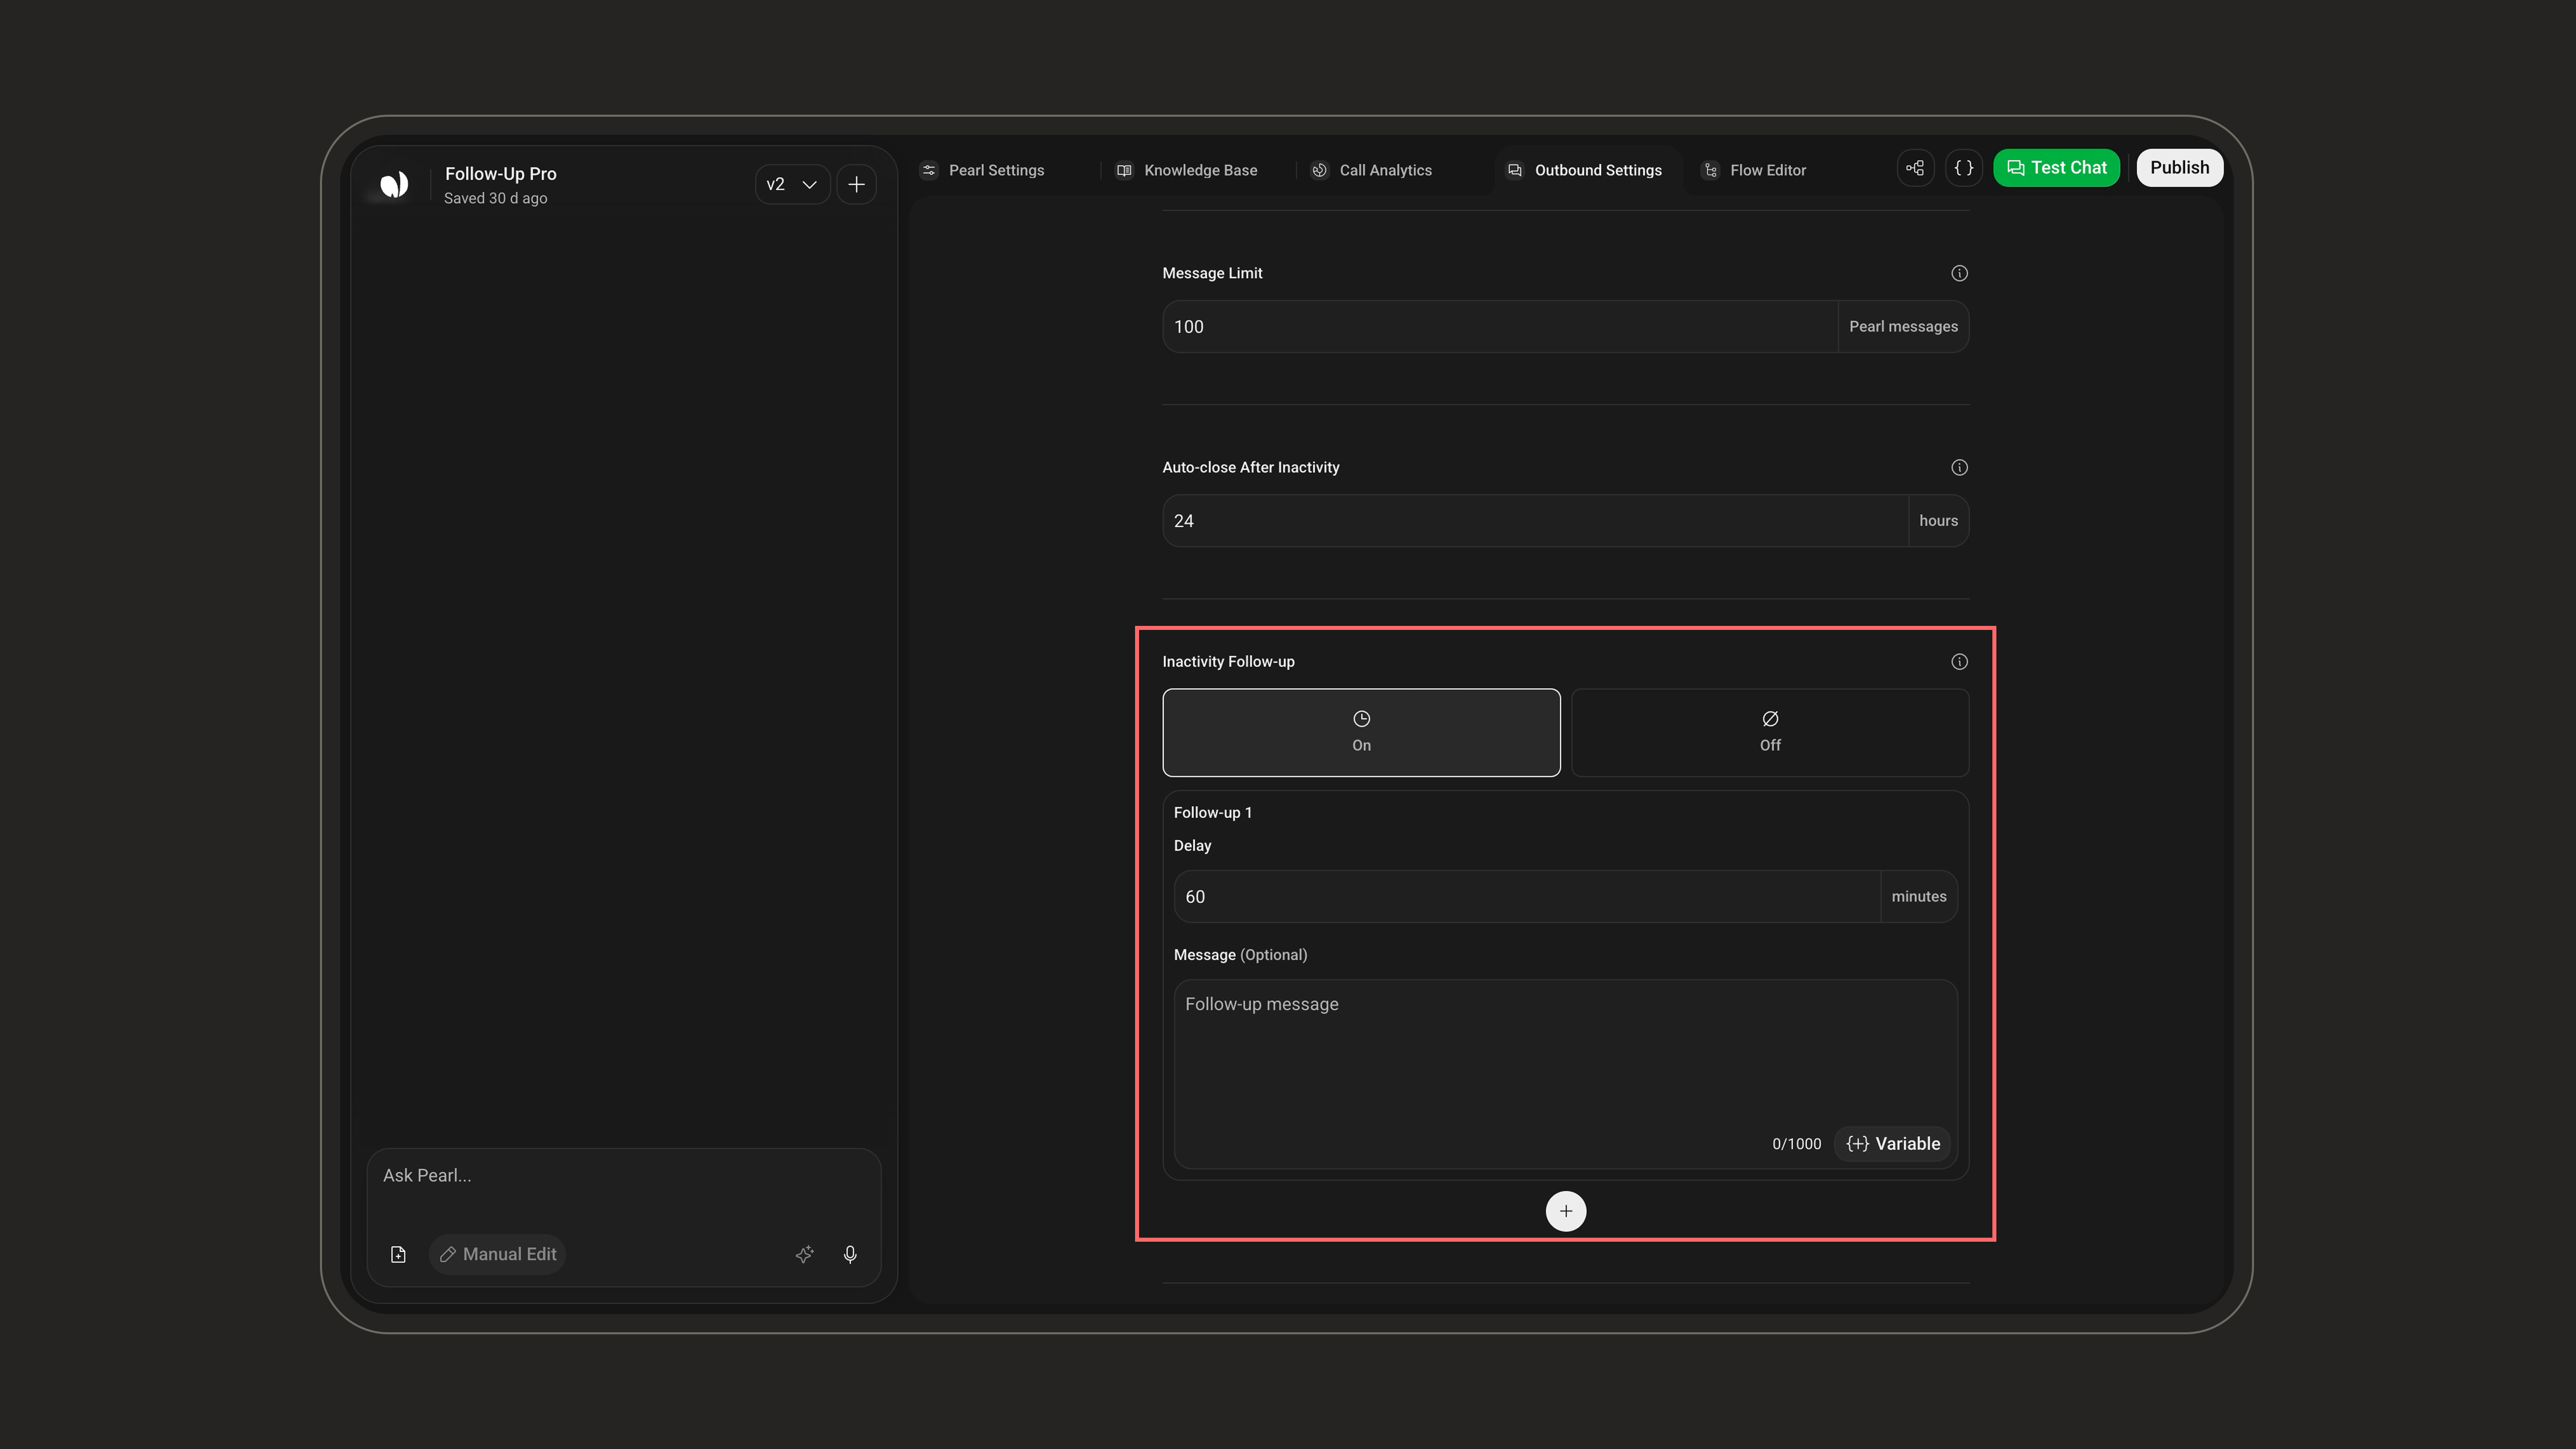Click the Pearl logo icon
The height and width of the screenshot is (1449, 2576).
[x=394, y=185]
